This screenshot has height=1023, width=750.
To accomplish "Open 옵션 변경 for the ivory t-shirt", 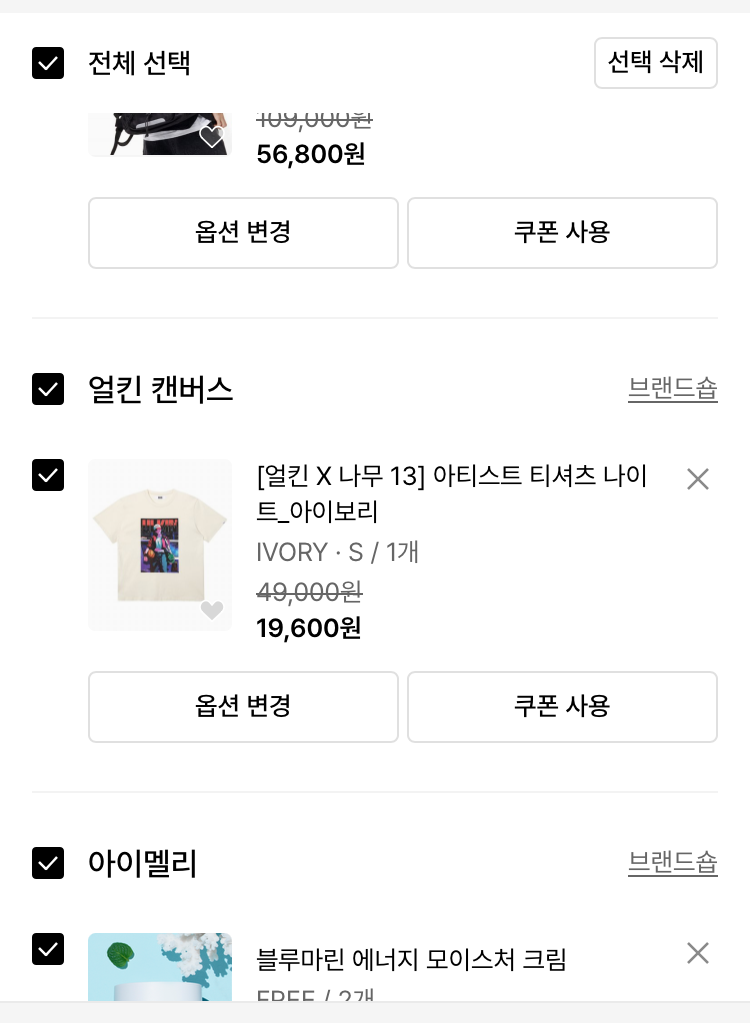I will click(243, 707).
